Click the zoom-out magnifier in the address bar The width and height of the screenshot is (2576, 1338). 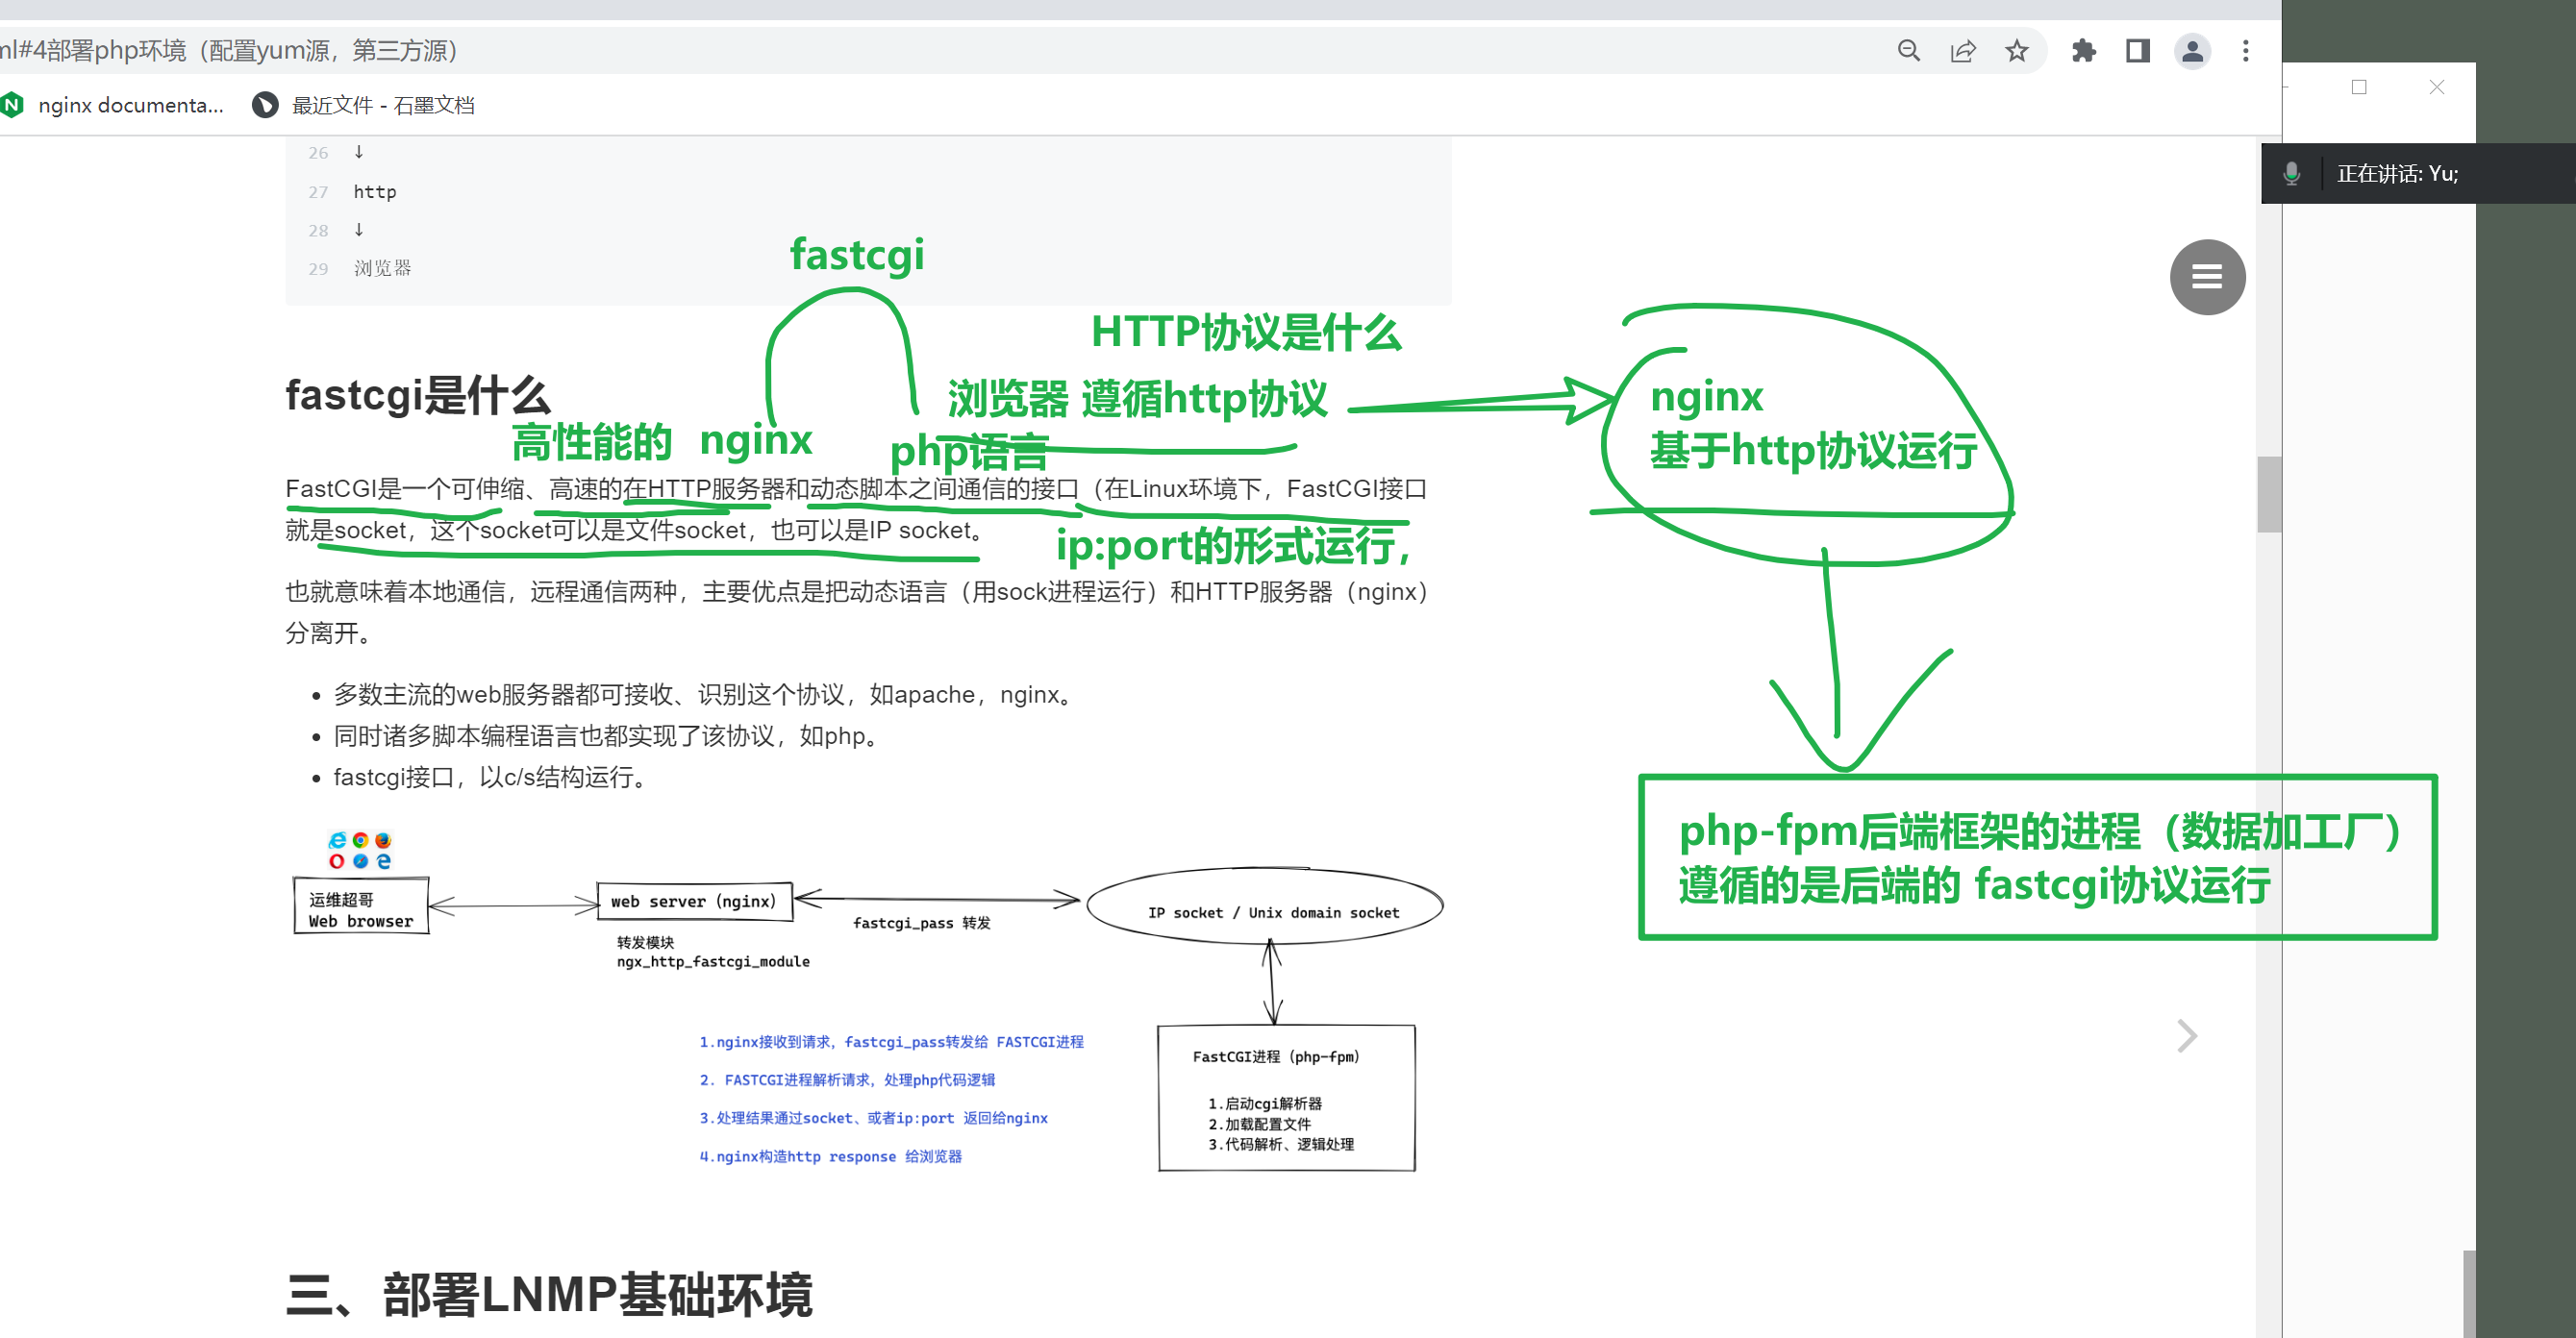click(1909, 50)
